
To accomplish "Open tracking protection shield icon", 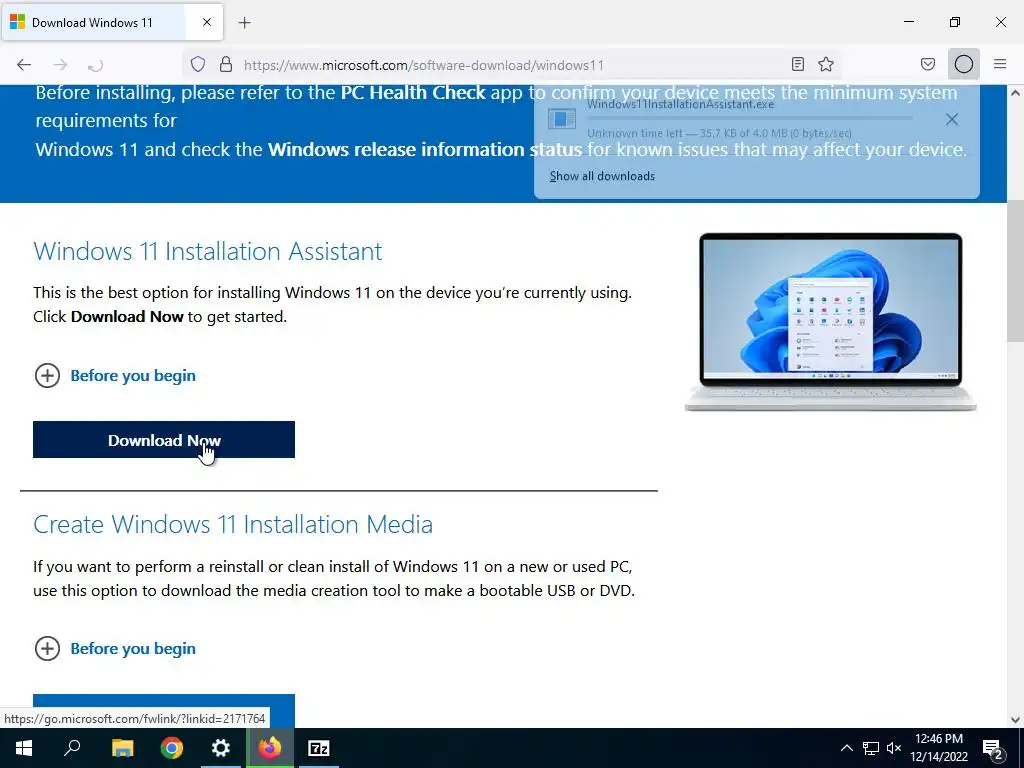I will 198,64.
